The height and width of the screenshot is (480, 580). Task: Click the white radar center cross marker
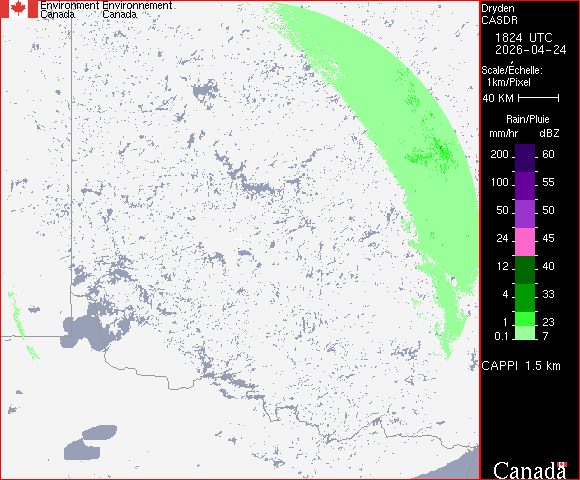tap(240, 240)
